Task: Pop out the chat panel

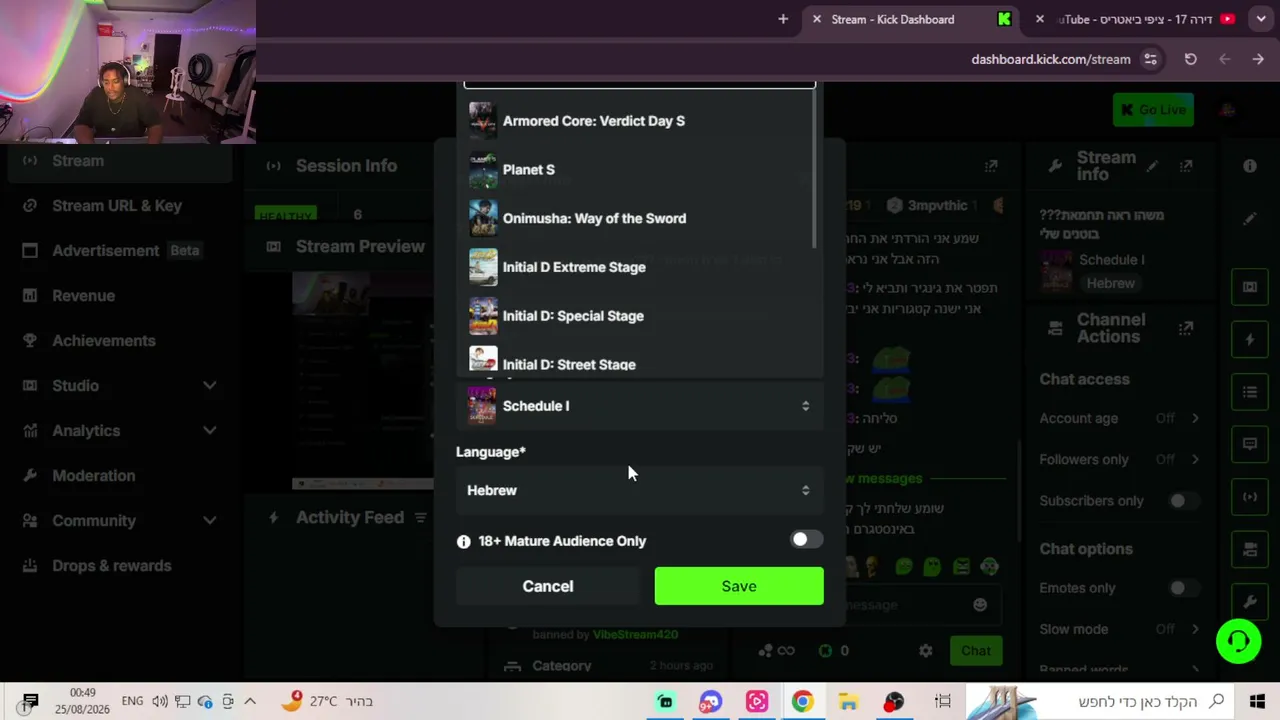Action: click(991, 166)
